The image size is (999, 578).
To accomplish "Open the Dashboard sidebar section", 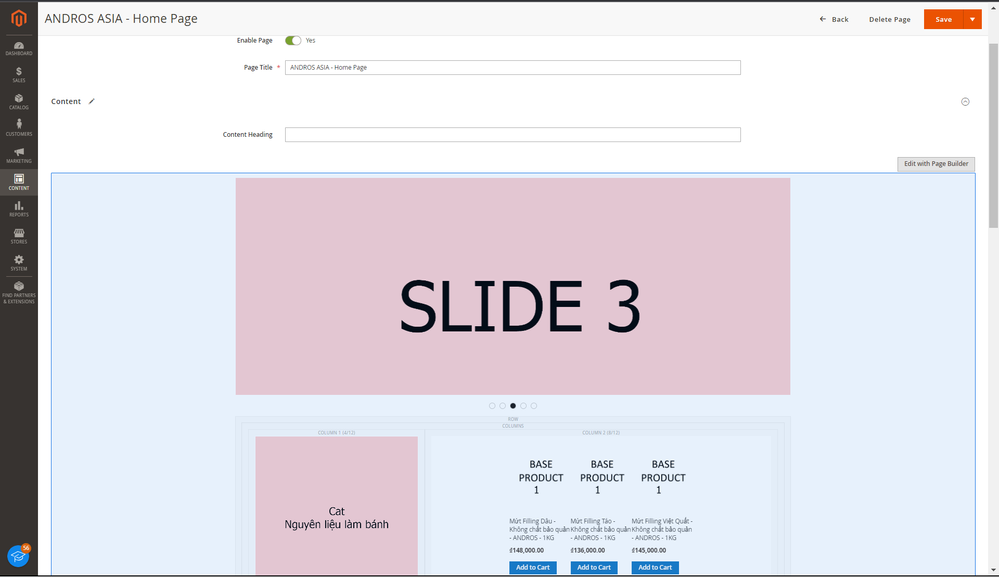I will [19, 47].
